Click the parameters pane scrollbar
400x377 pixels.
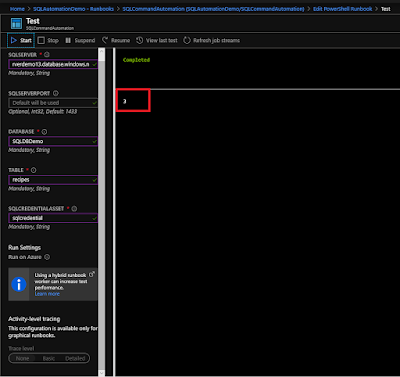click(x=102, y=212)
